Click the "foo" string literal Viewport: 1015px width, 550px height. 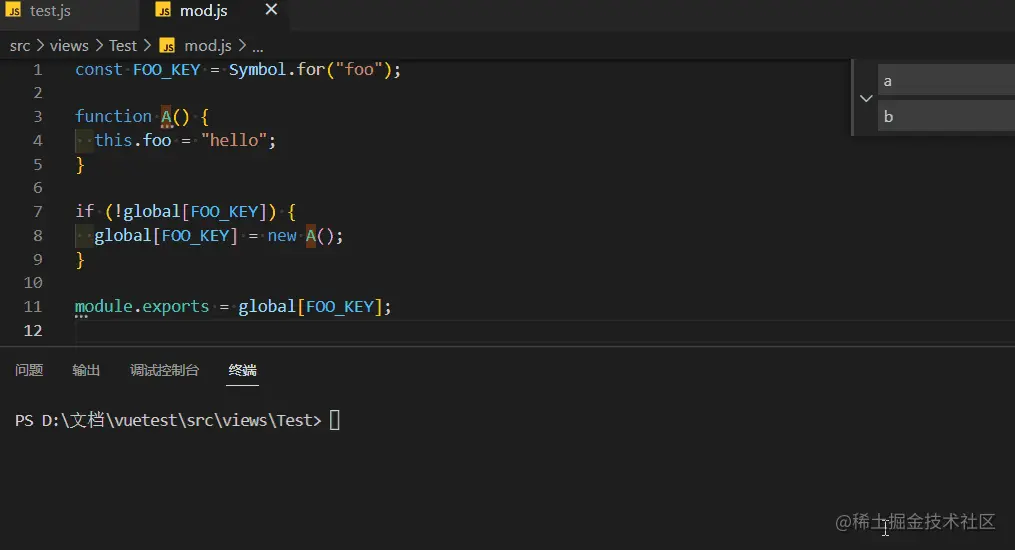tap(359, 69)
